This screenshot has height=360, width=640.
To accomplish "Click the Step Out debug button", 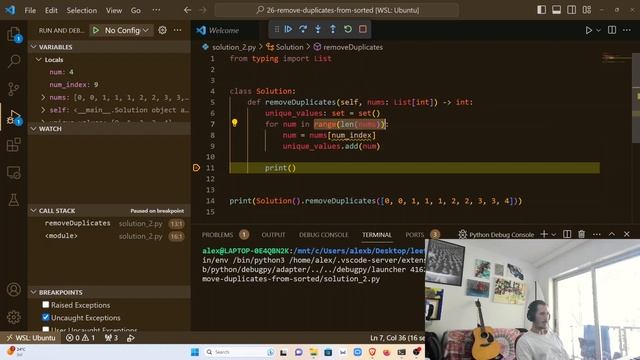I will [x=333, y=29].
